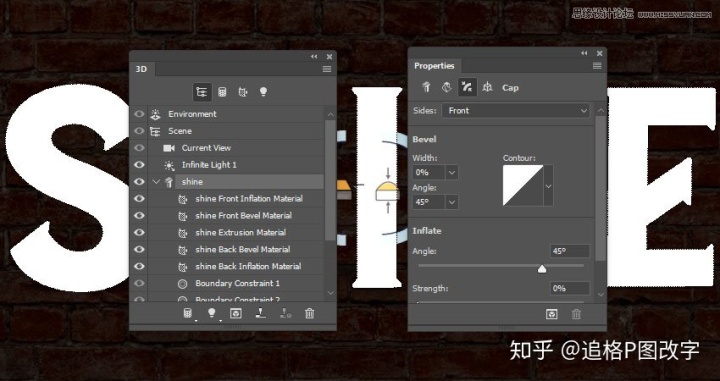The height and width of the screenshot is (381, 720).
Task: Click the Inflate Strength value field
Action: click(x=569, y=288)
